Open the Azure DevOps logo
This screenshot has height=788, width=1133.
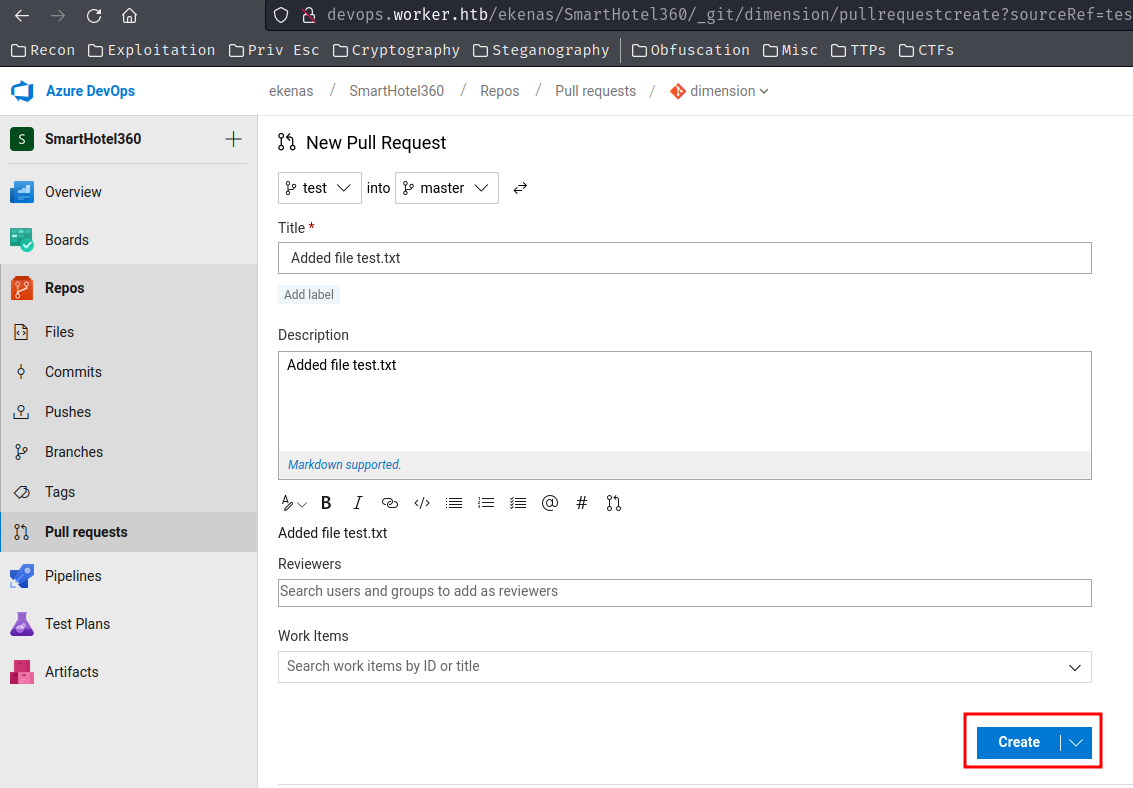pos(22,91)
